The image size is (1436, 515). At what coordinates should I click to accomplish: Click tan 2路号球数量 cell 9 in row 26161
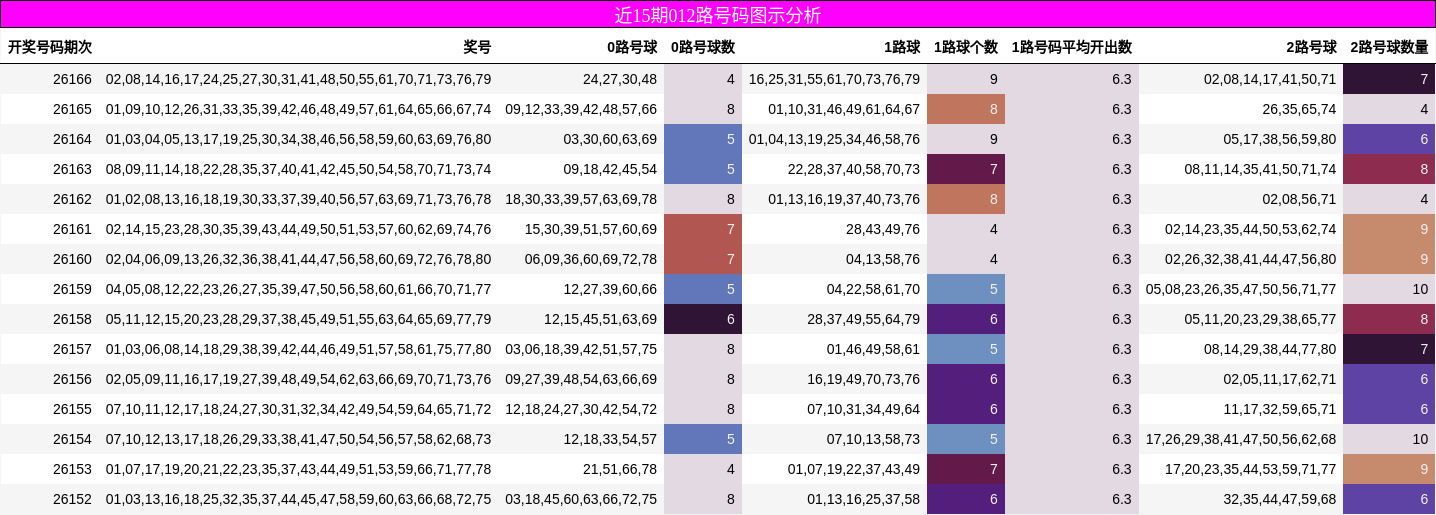tap(1389, 229)
